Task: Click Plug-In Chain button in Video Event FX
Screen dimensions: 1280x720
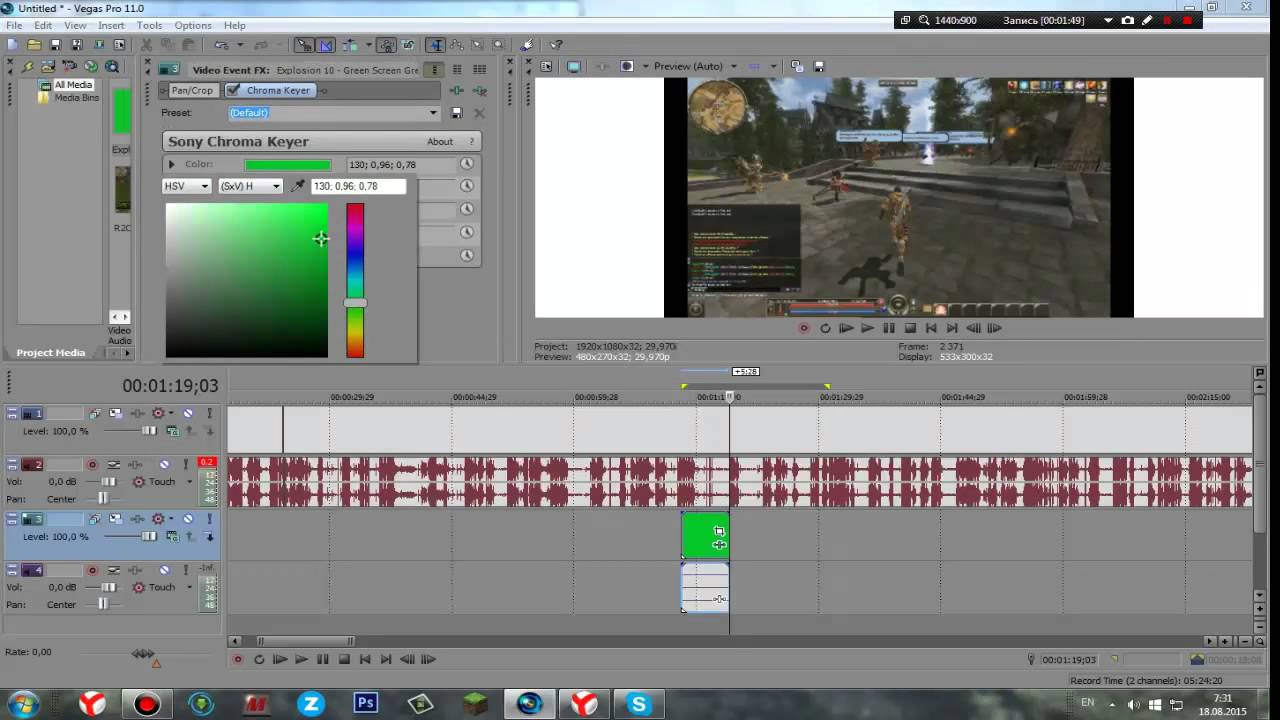Action: (457, 90)
